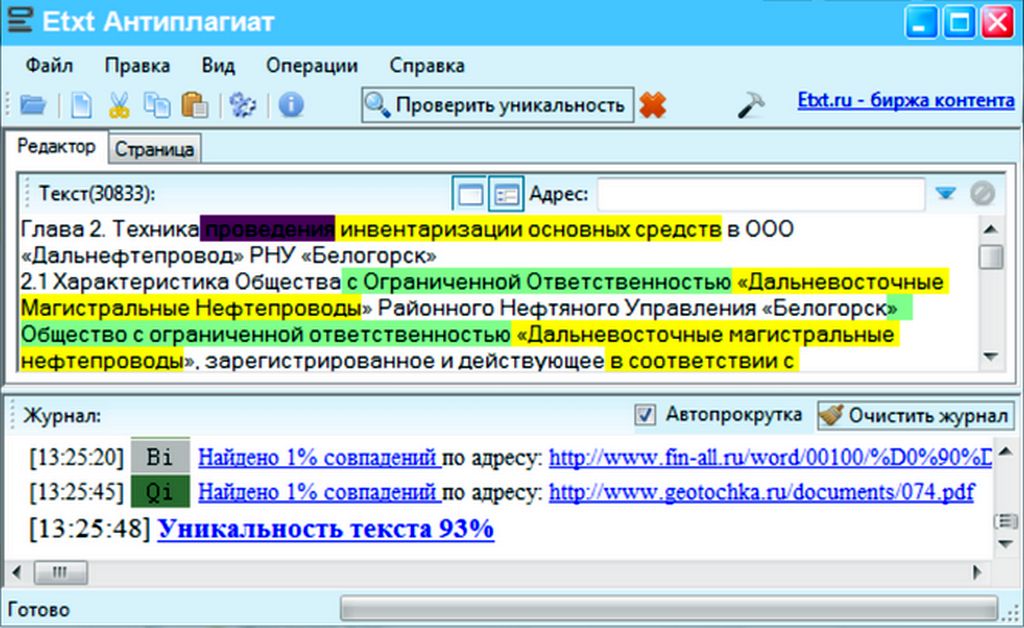
Task: Create a new document with blank page icon
Action: [x=81, y=104]
